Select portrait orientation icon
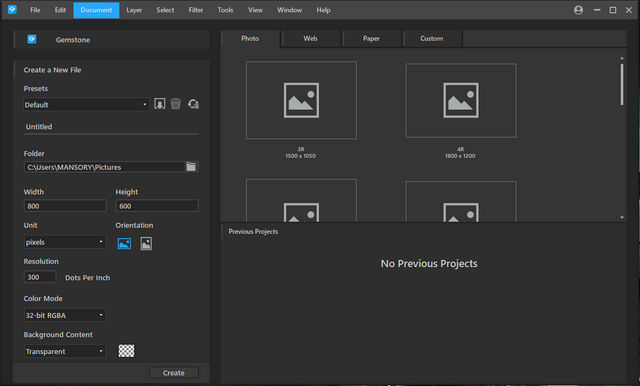Screen dimensions: 640x386 146,244
